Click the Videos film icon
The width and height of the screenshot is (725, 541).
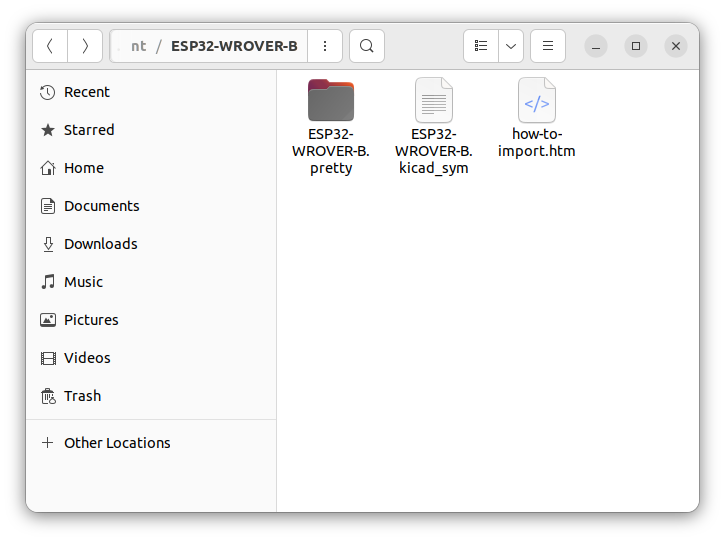tap(48, 358)
